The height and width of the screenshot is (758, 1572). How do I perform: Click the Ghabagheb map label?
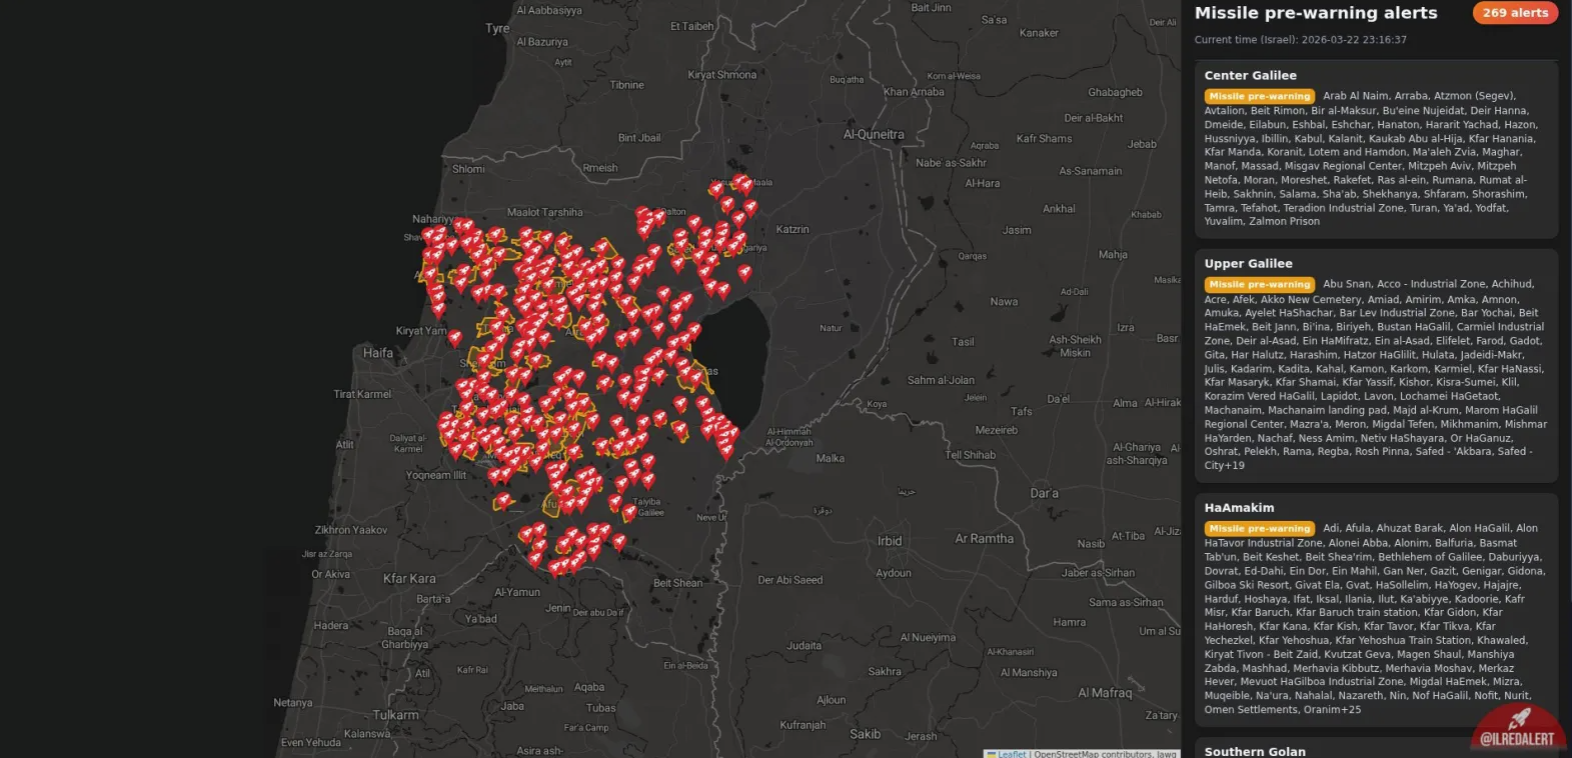pyautogui.click(x=1115, y=92)
